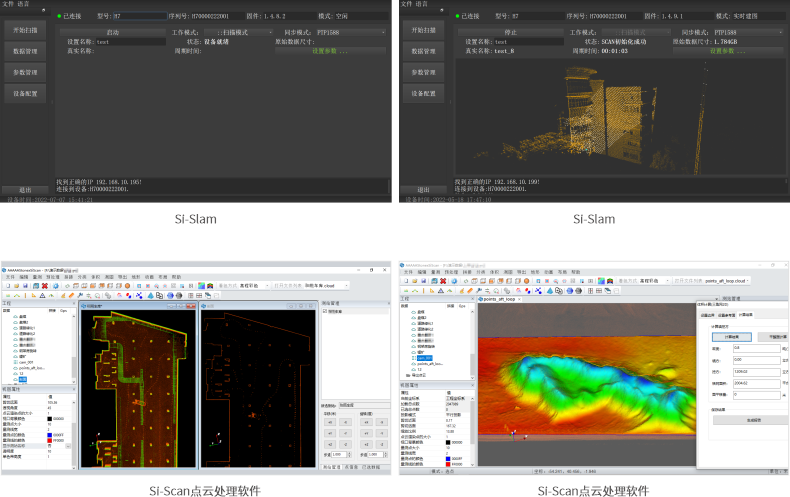Click the save icon in the bottom-right SI-Scan toolbar

click(423, 281)
